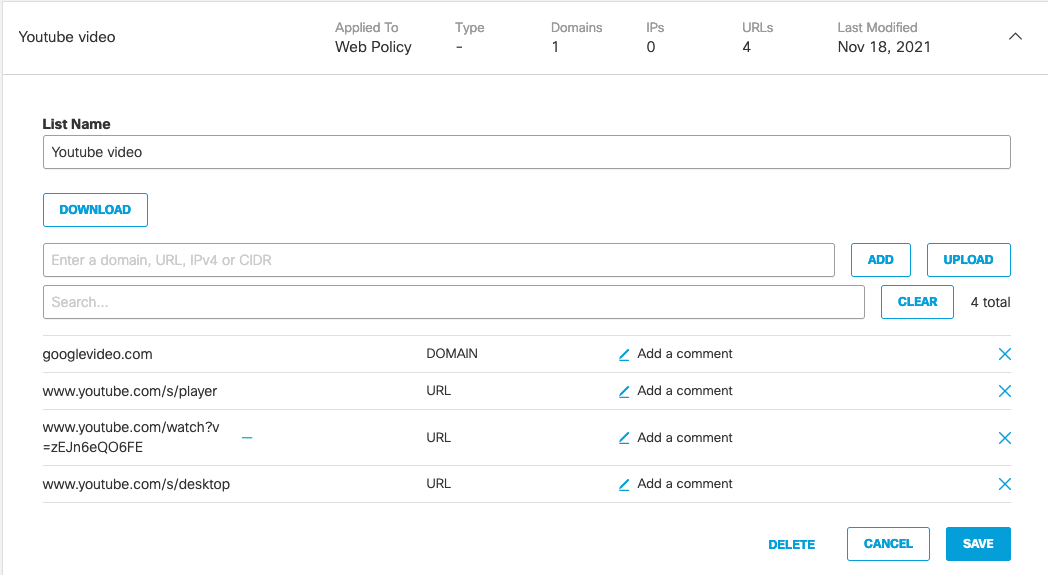1048x575 pixels.
Task: Click the URLs column label
Action: pos(757,27)
